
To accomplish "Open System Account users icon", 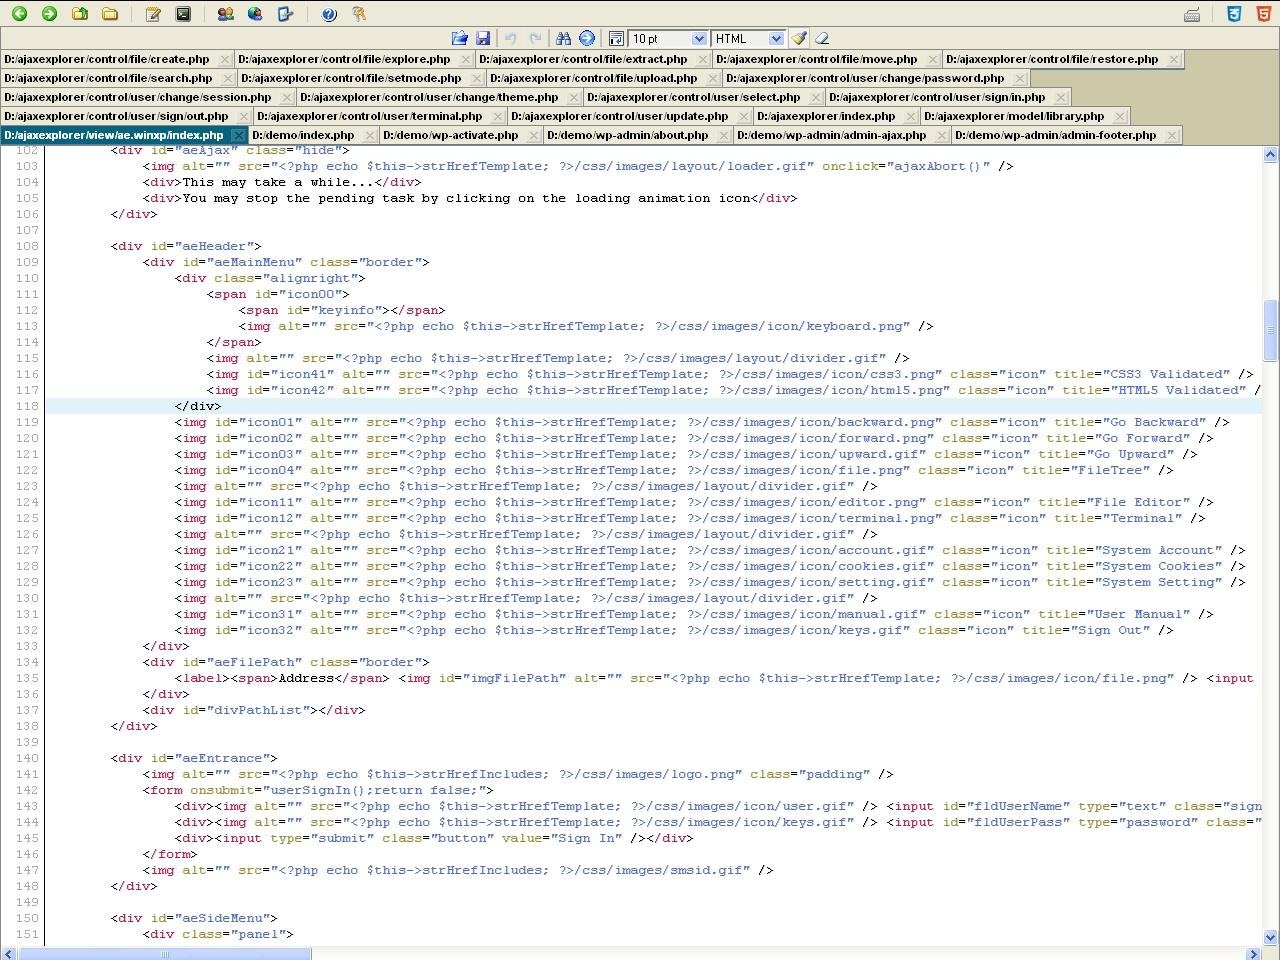I will click(225, 14).
